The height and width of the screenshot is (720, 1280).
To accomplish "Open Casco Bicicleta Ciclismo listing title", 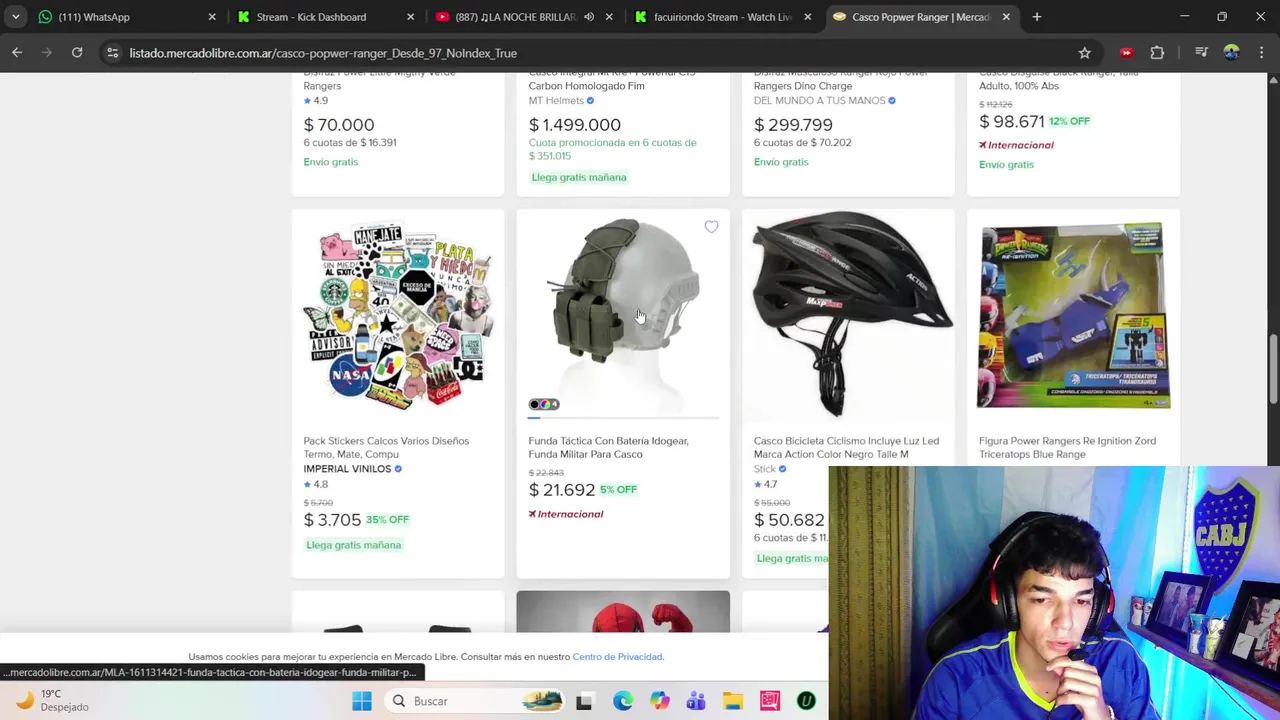I will (846, 447).
